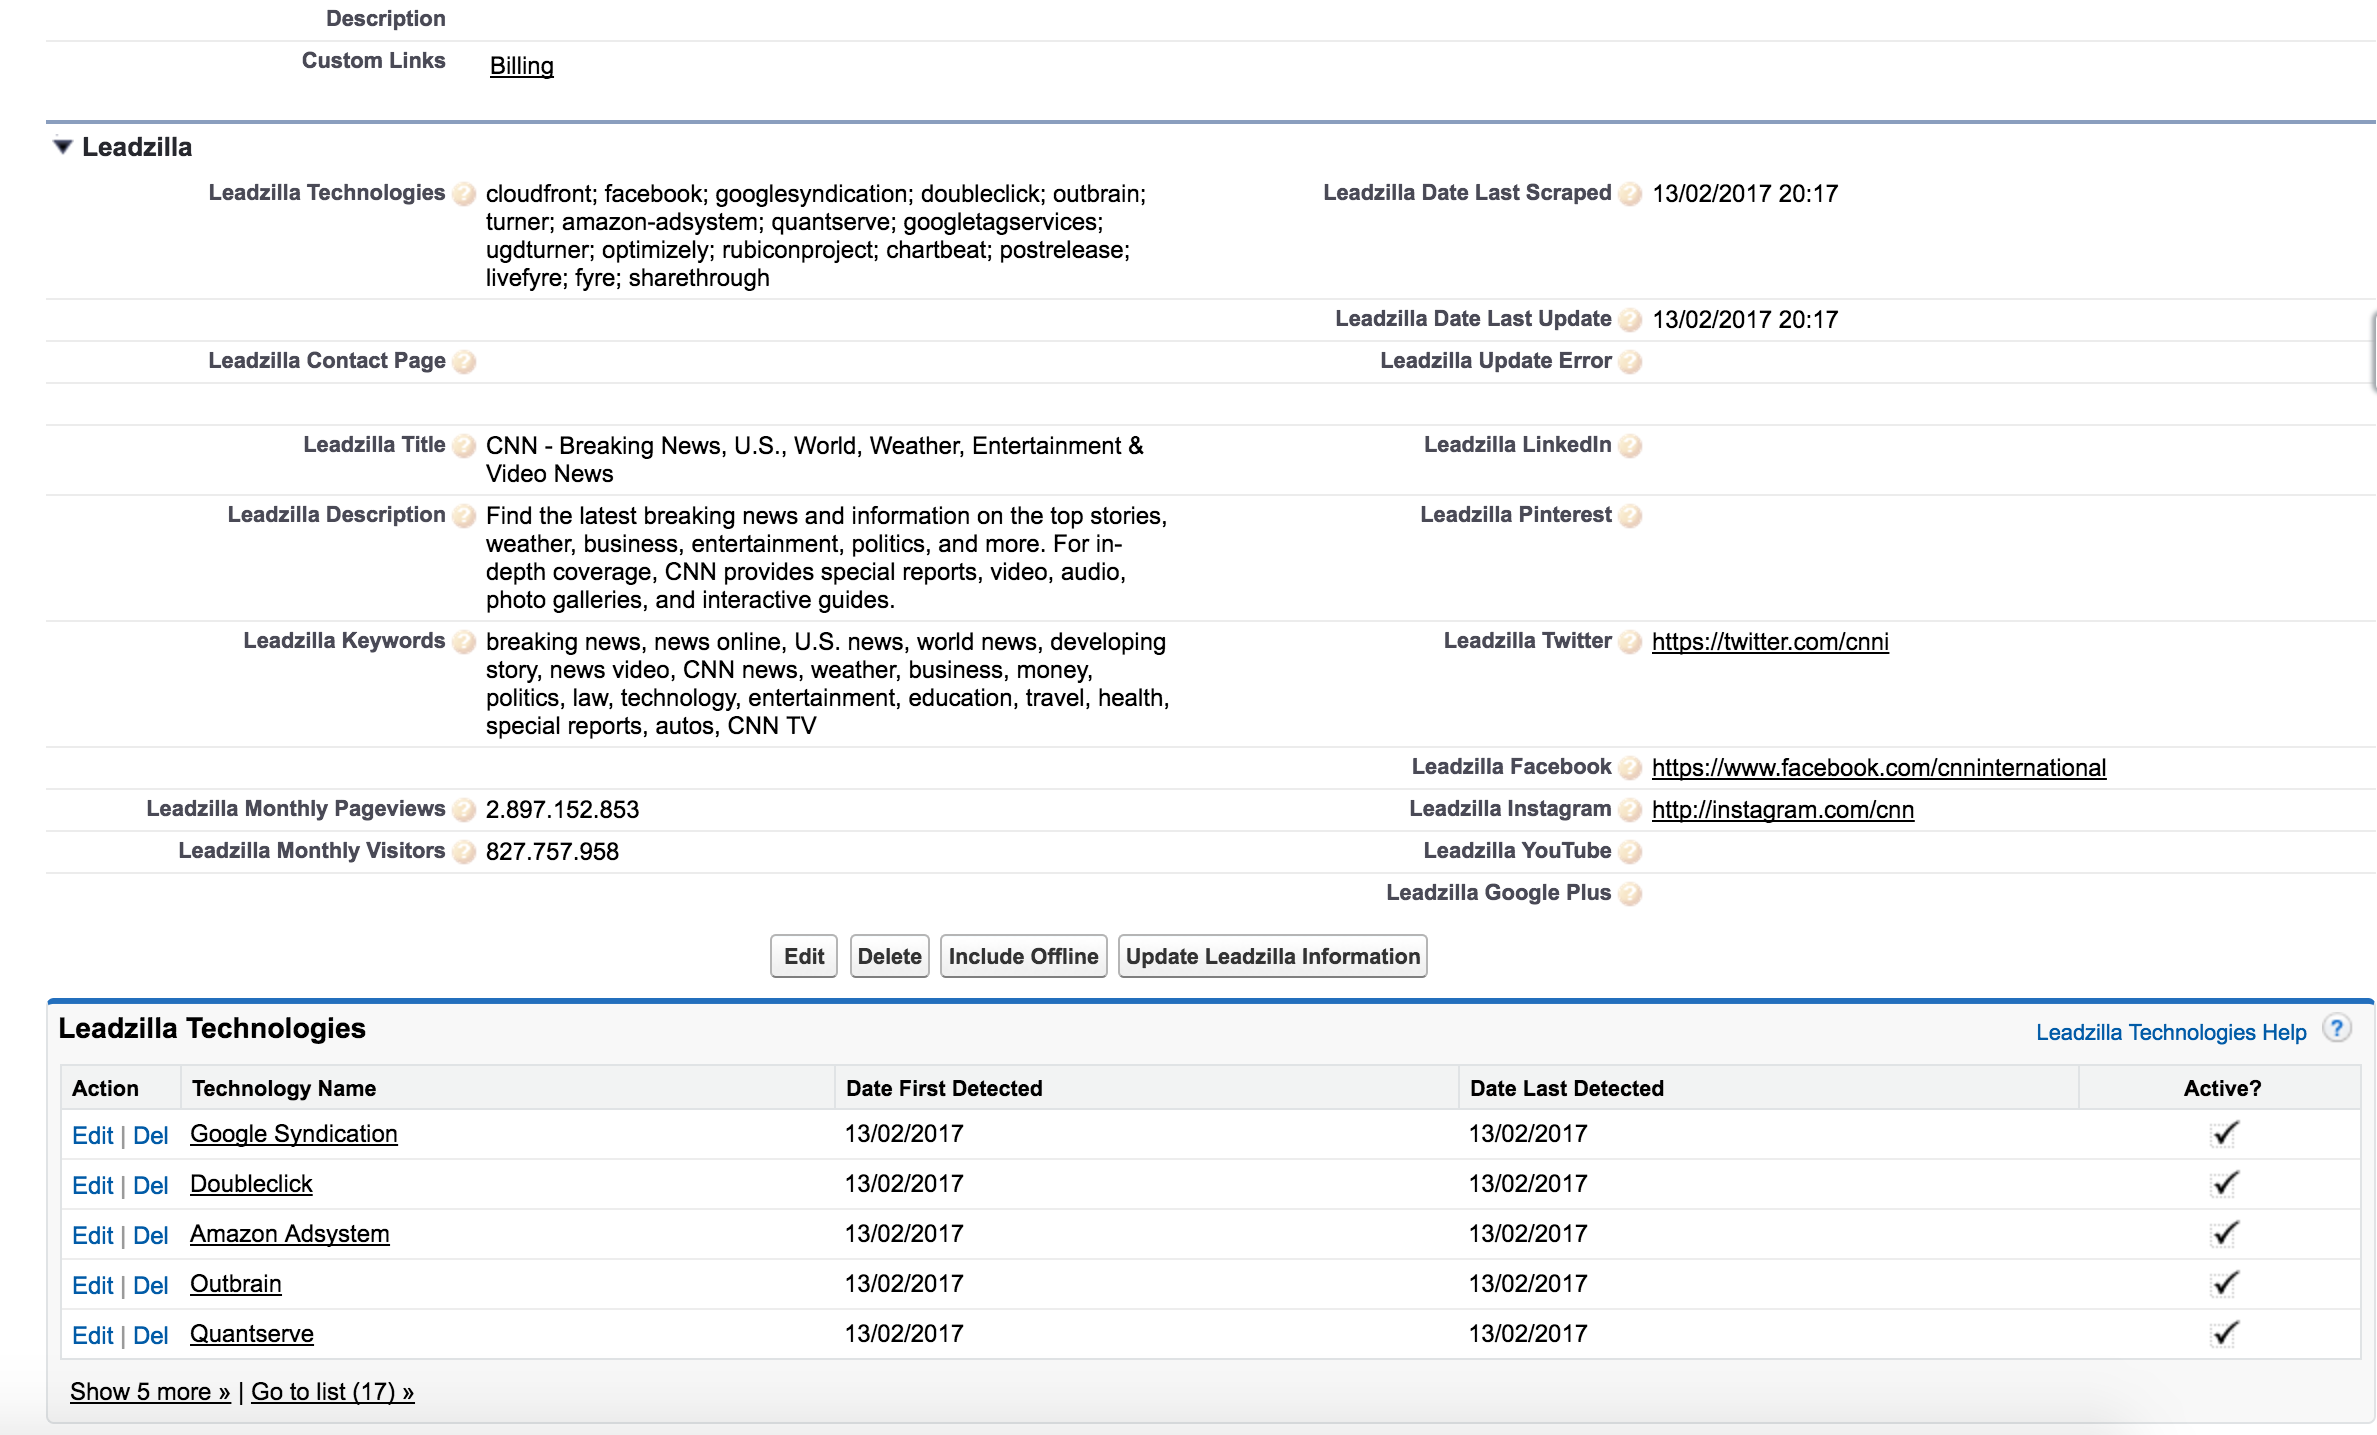
Task: Open the Billing custom link
Action: 521,66
